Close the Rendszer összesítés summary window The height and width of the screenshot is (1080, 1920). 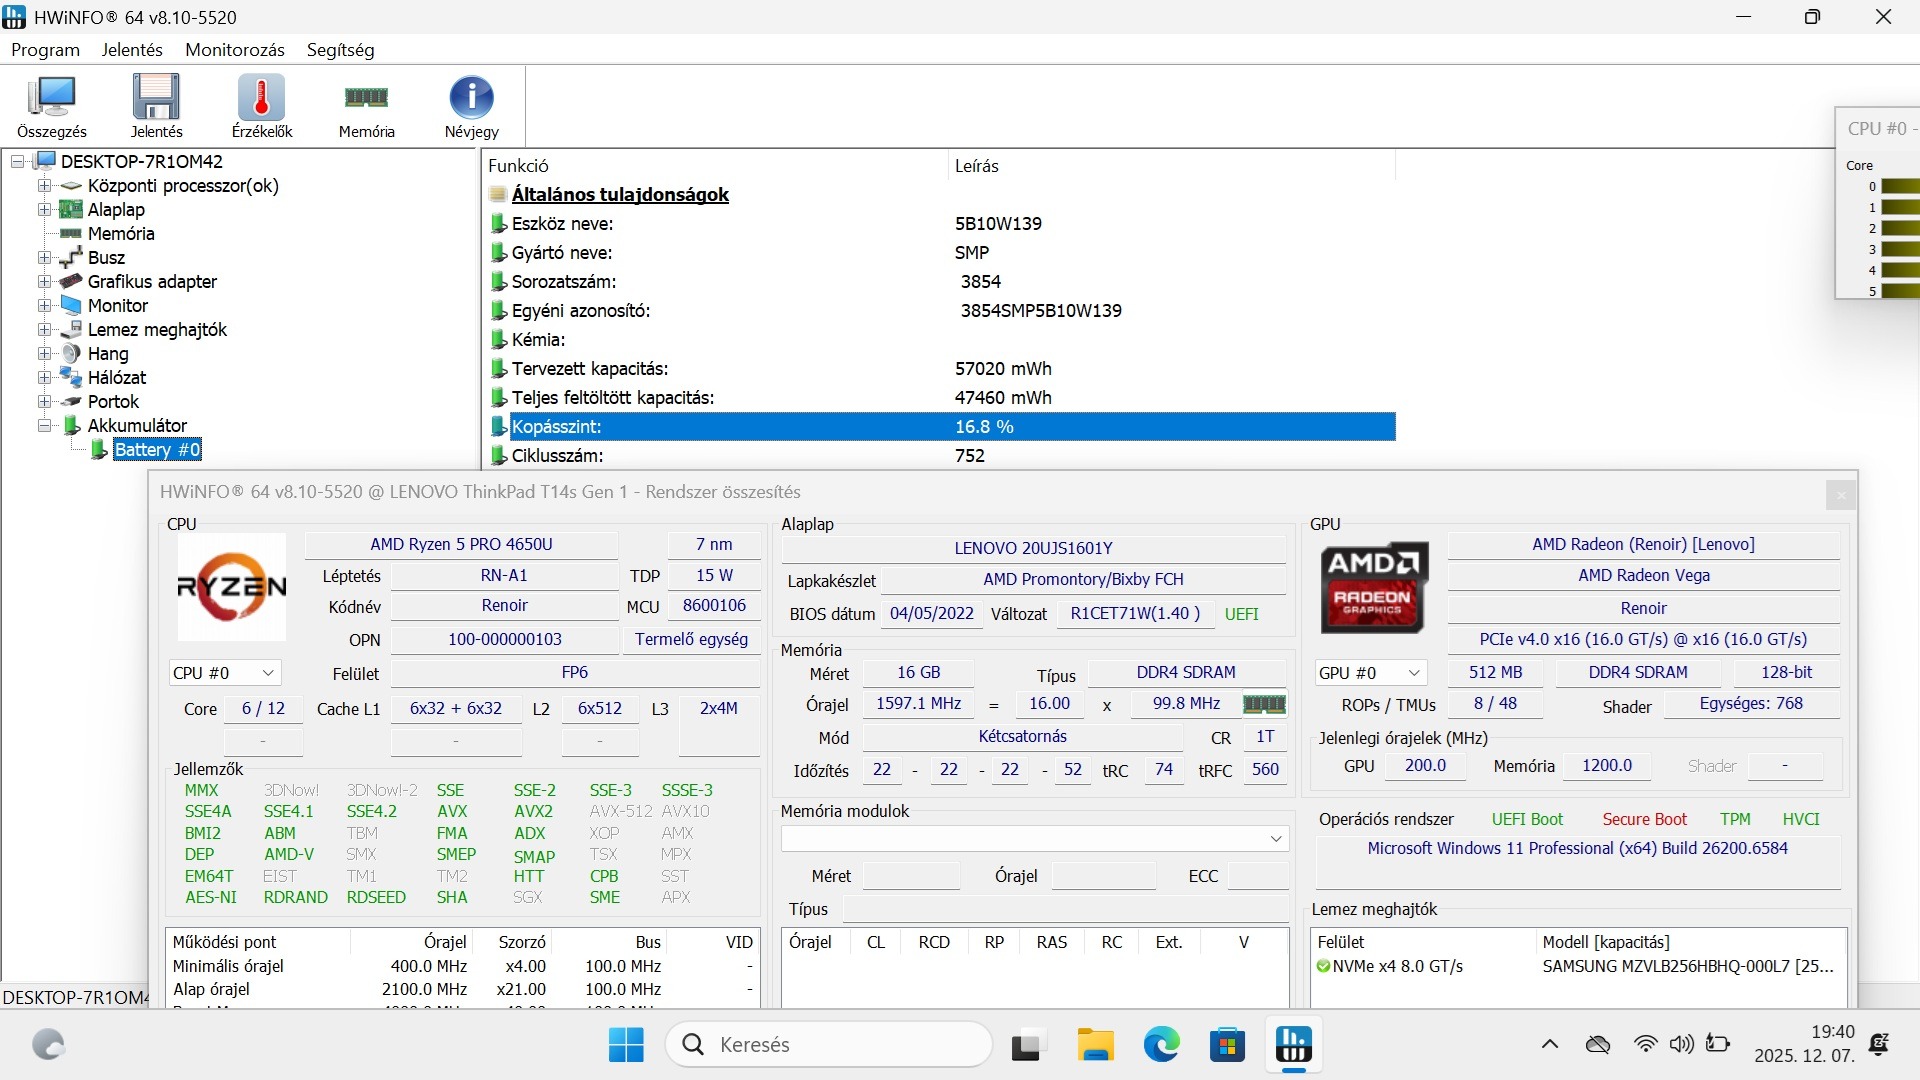(x=1840, y=494)
